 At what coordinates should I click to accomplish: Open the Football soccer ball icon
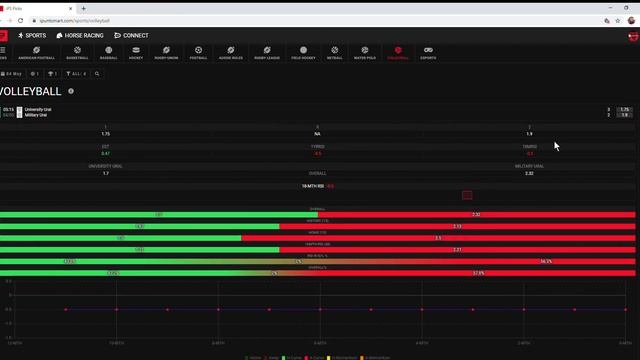pos(198,50)
